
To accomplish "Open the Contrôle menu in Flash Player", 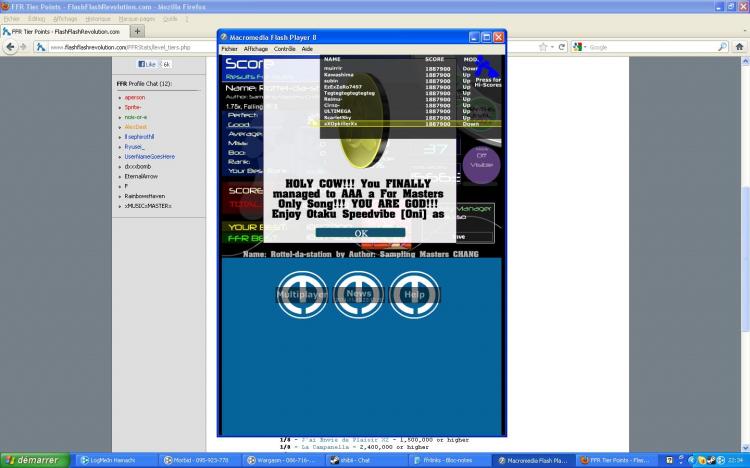I will 284,48.
